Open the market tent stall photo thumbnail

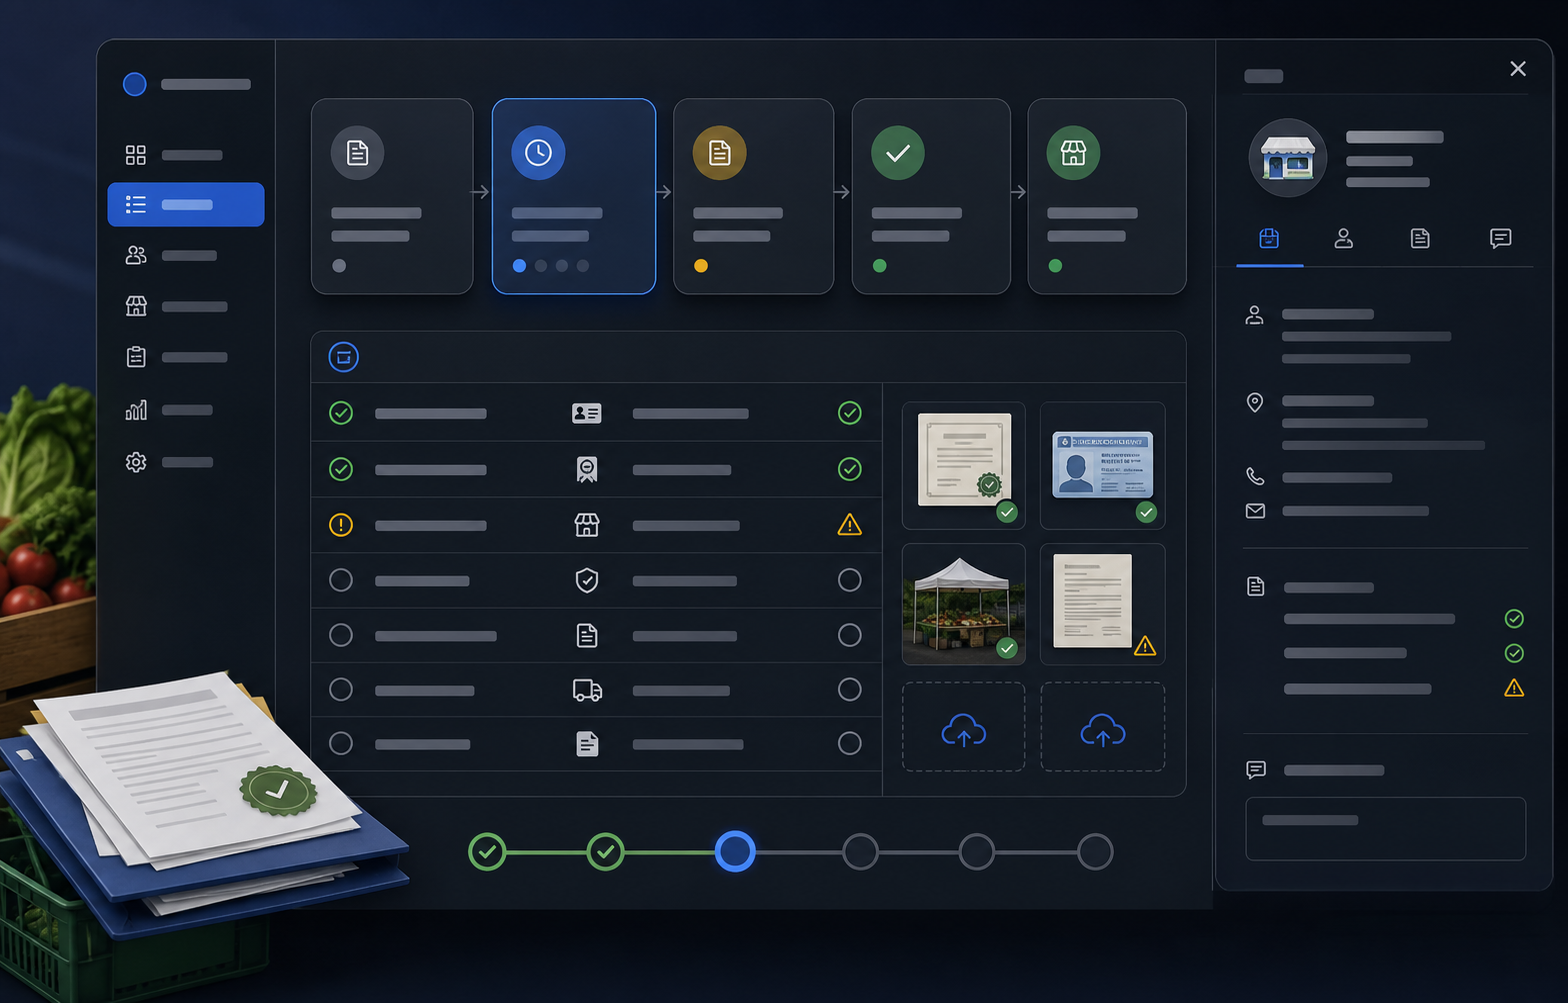coord(964,604)
